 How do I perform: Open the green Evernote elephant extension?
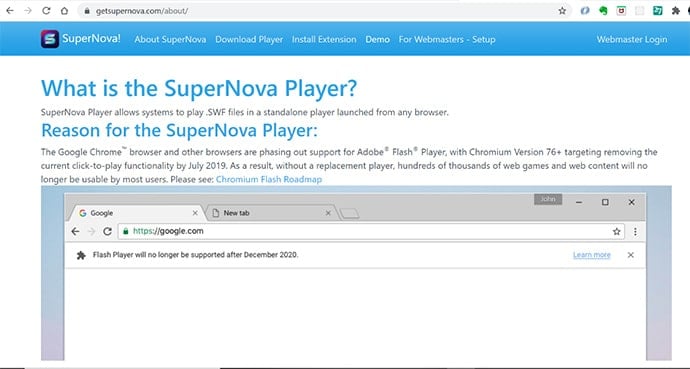point(603,11)
